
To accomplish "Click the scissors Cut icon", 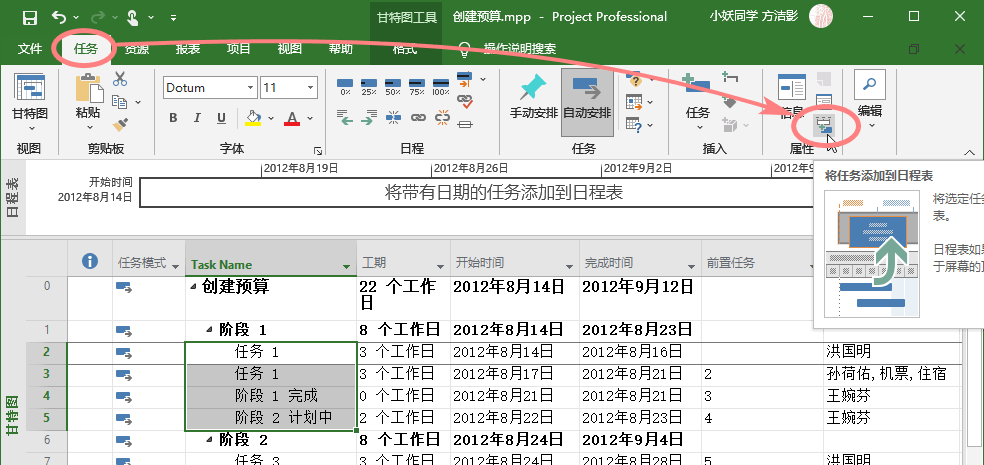I will tap(120, 79).
